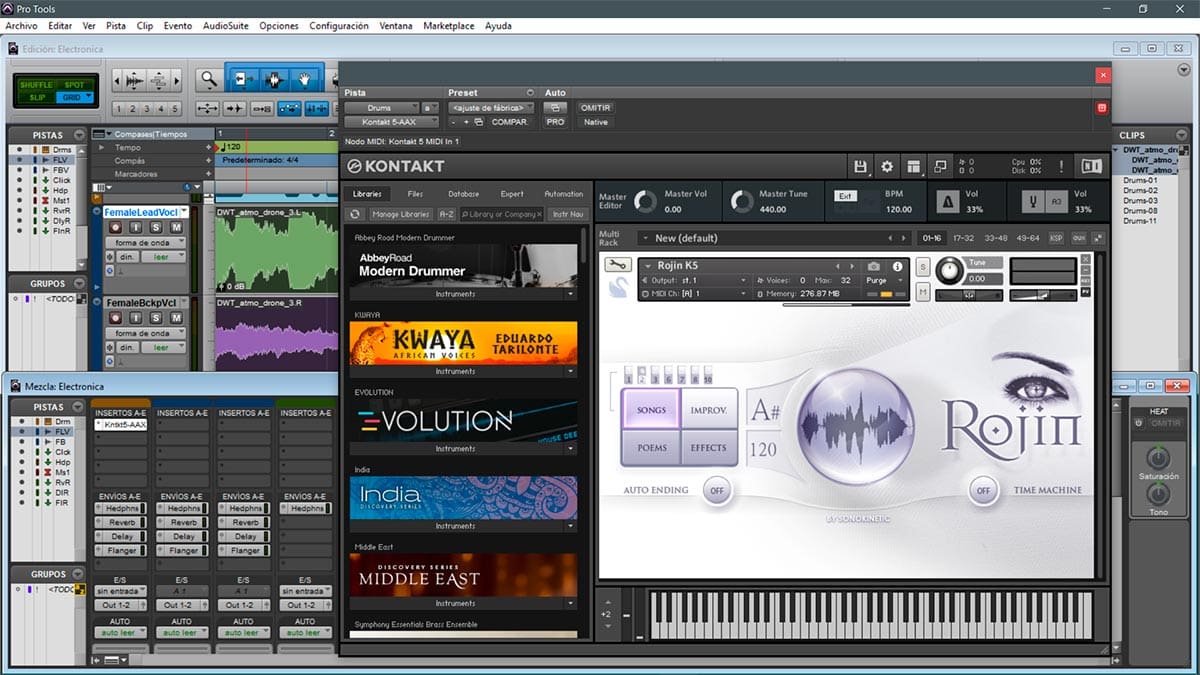The image size is (1200, 675).
Task: Open the Archivo menu
Action: click(21, 26)
